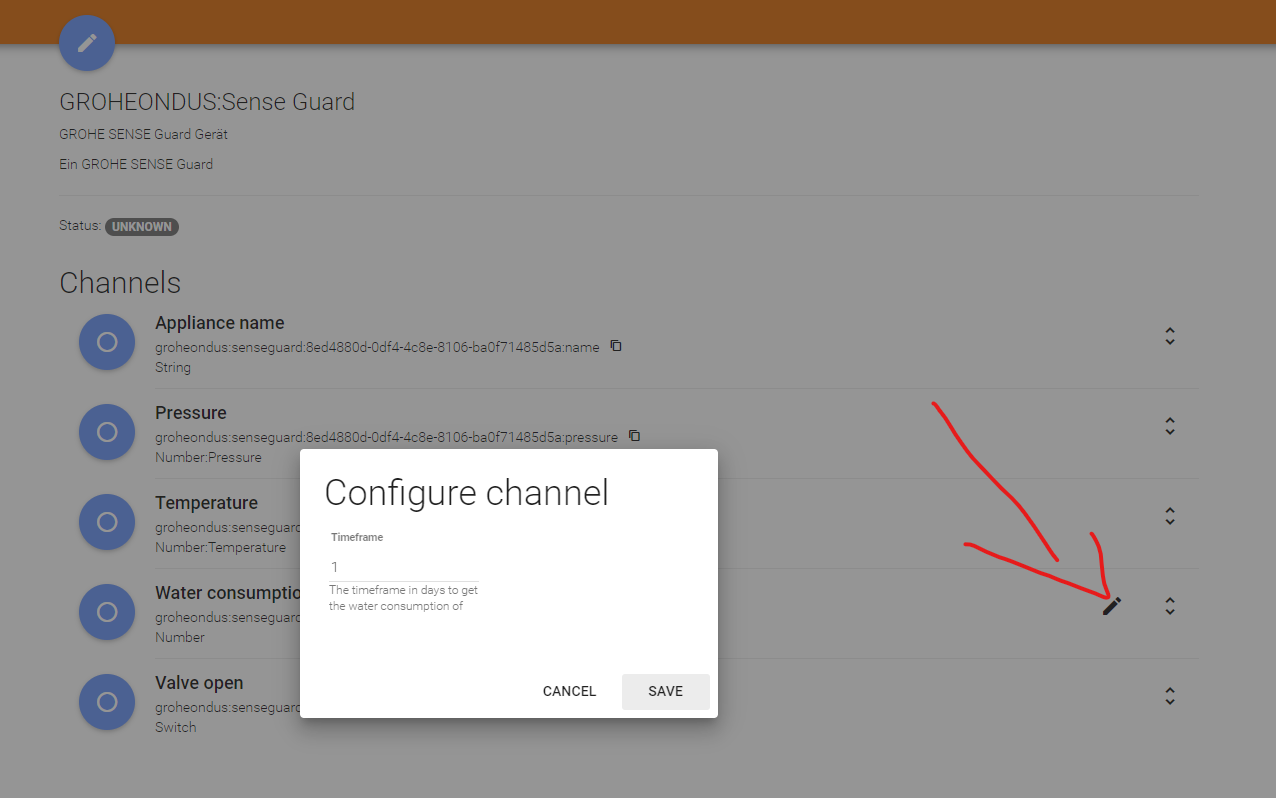Toggle link circle for Temperature channel
The image size is (1276, 798).
[x=107, y=522]
